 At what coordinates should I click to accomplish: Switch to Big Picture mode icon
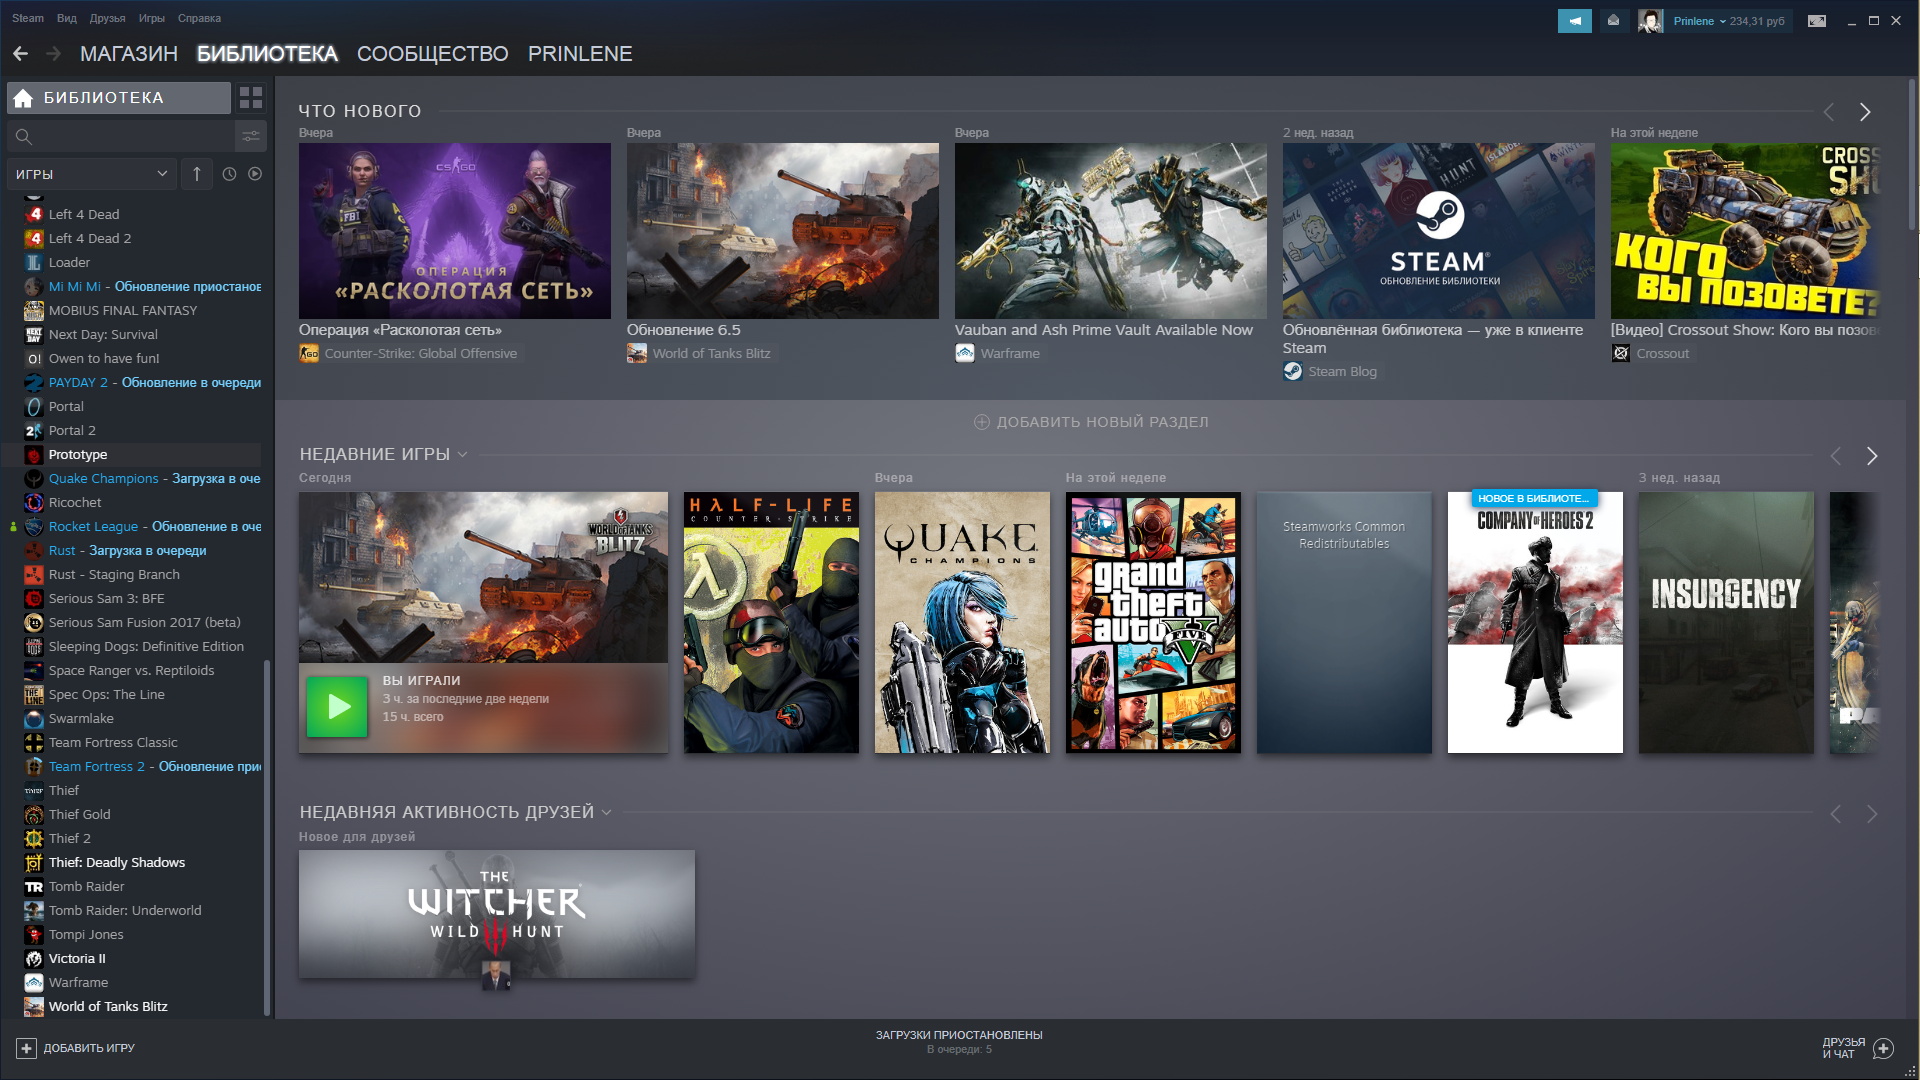(x=1817, y=20)
